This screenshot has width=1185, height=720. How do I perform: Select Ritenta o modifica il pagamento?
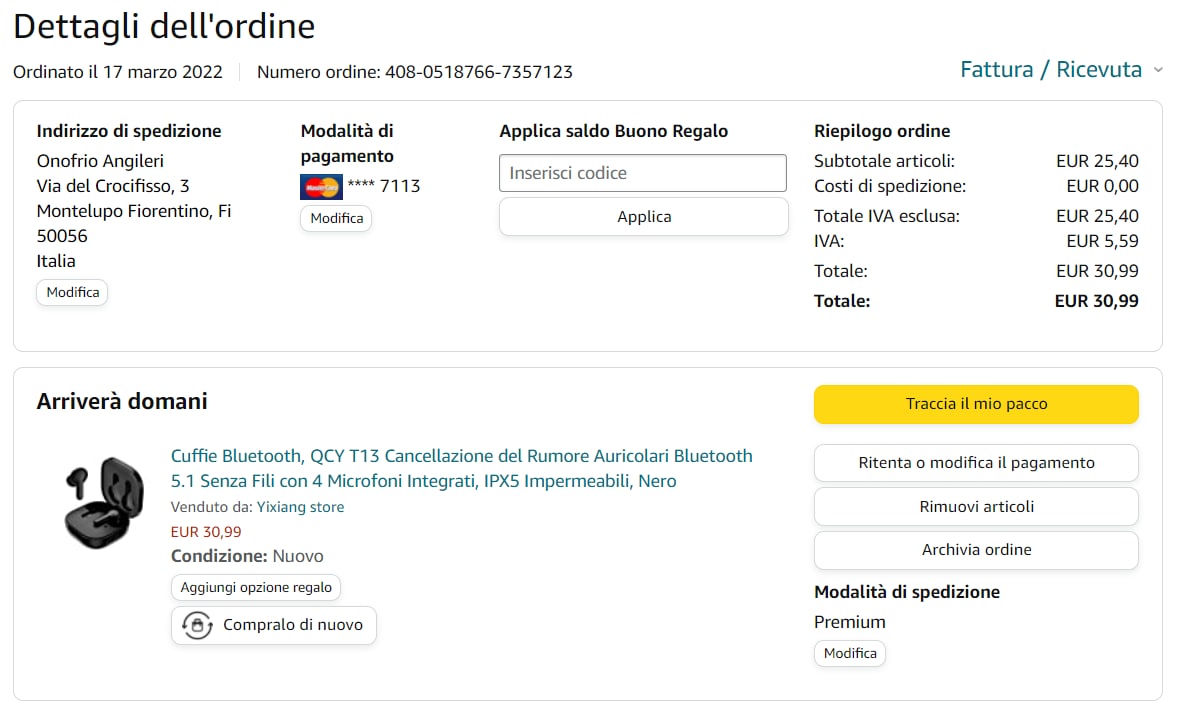(x=976, y=463)
